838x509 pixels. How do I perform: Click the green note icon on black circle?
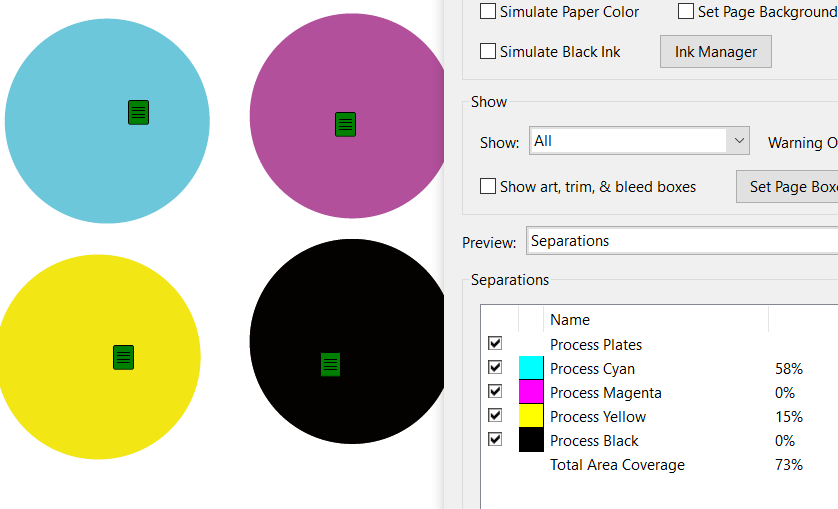point(330,364)
